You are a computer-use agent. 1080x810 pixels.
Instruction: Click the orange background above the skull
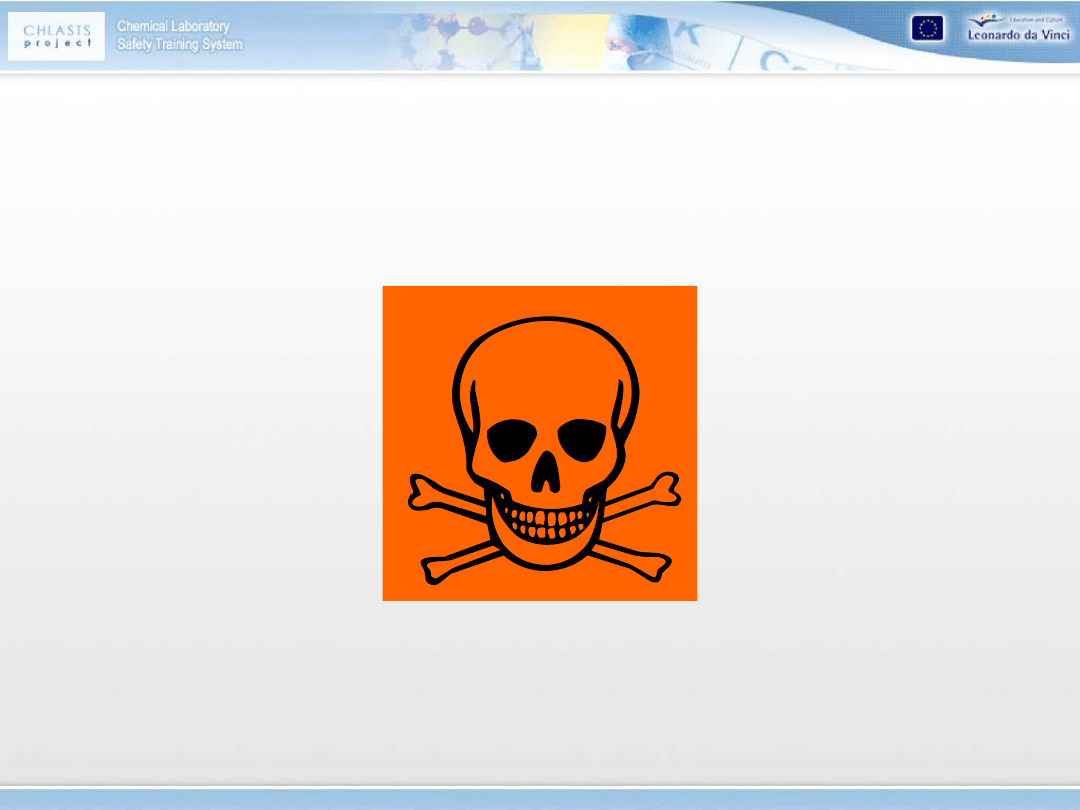[x=540, y=302]
